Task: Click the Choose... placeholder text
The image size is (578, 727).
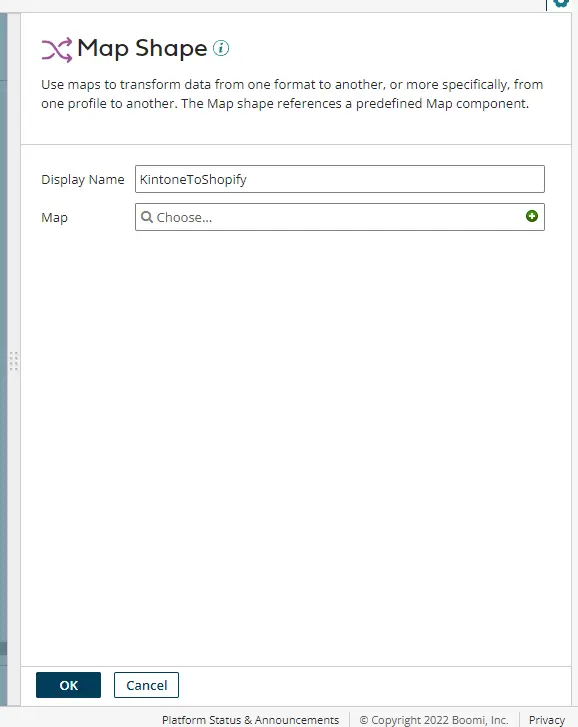Action: coord(184,217)
